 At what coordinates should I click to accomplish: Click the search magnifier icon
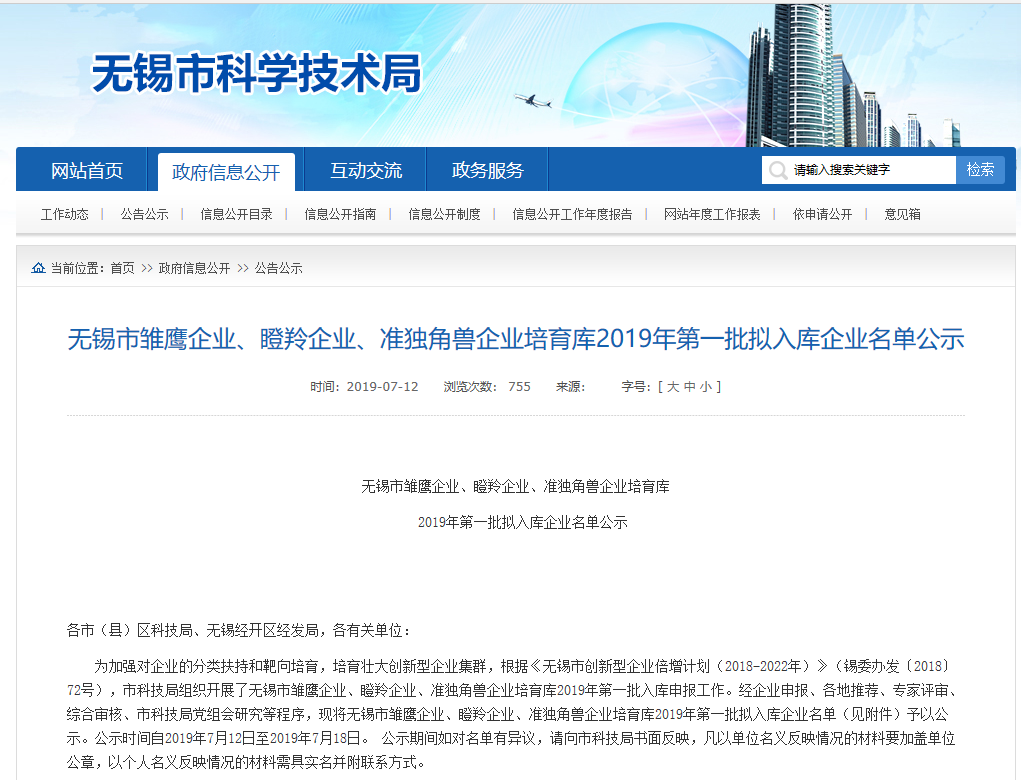(777, 170)
